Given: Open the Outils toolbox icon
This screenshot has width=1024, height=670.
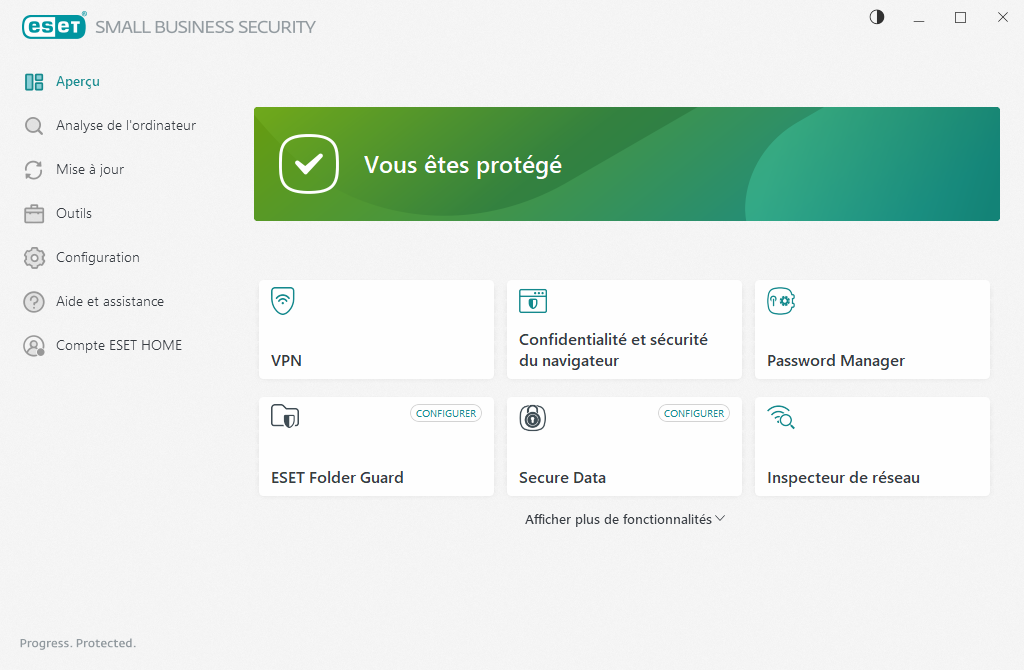Looking at the screenshot, I should [x=33, y=213].
